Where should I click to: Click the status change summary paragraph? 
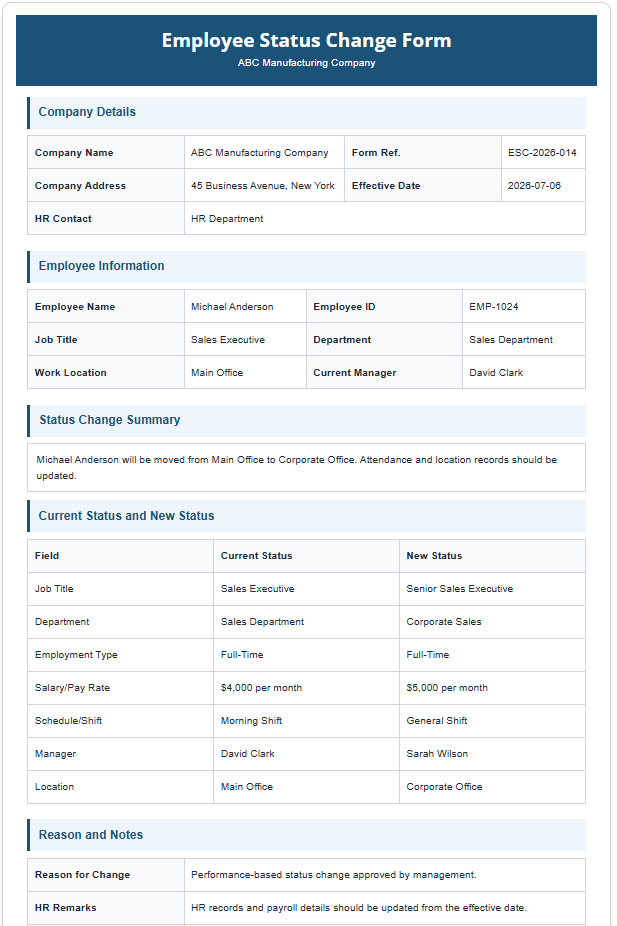coord(296,468)
